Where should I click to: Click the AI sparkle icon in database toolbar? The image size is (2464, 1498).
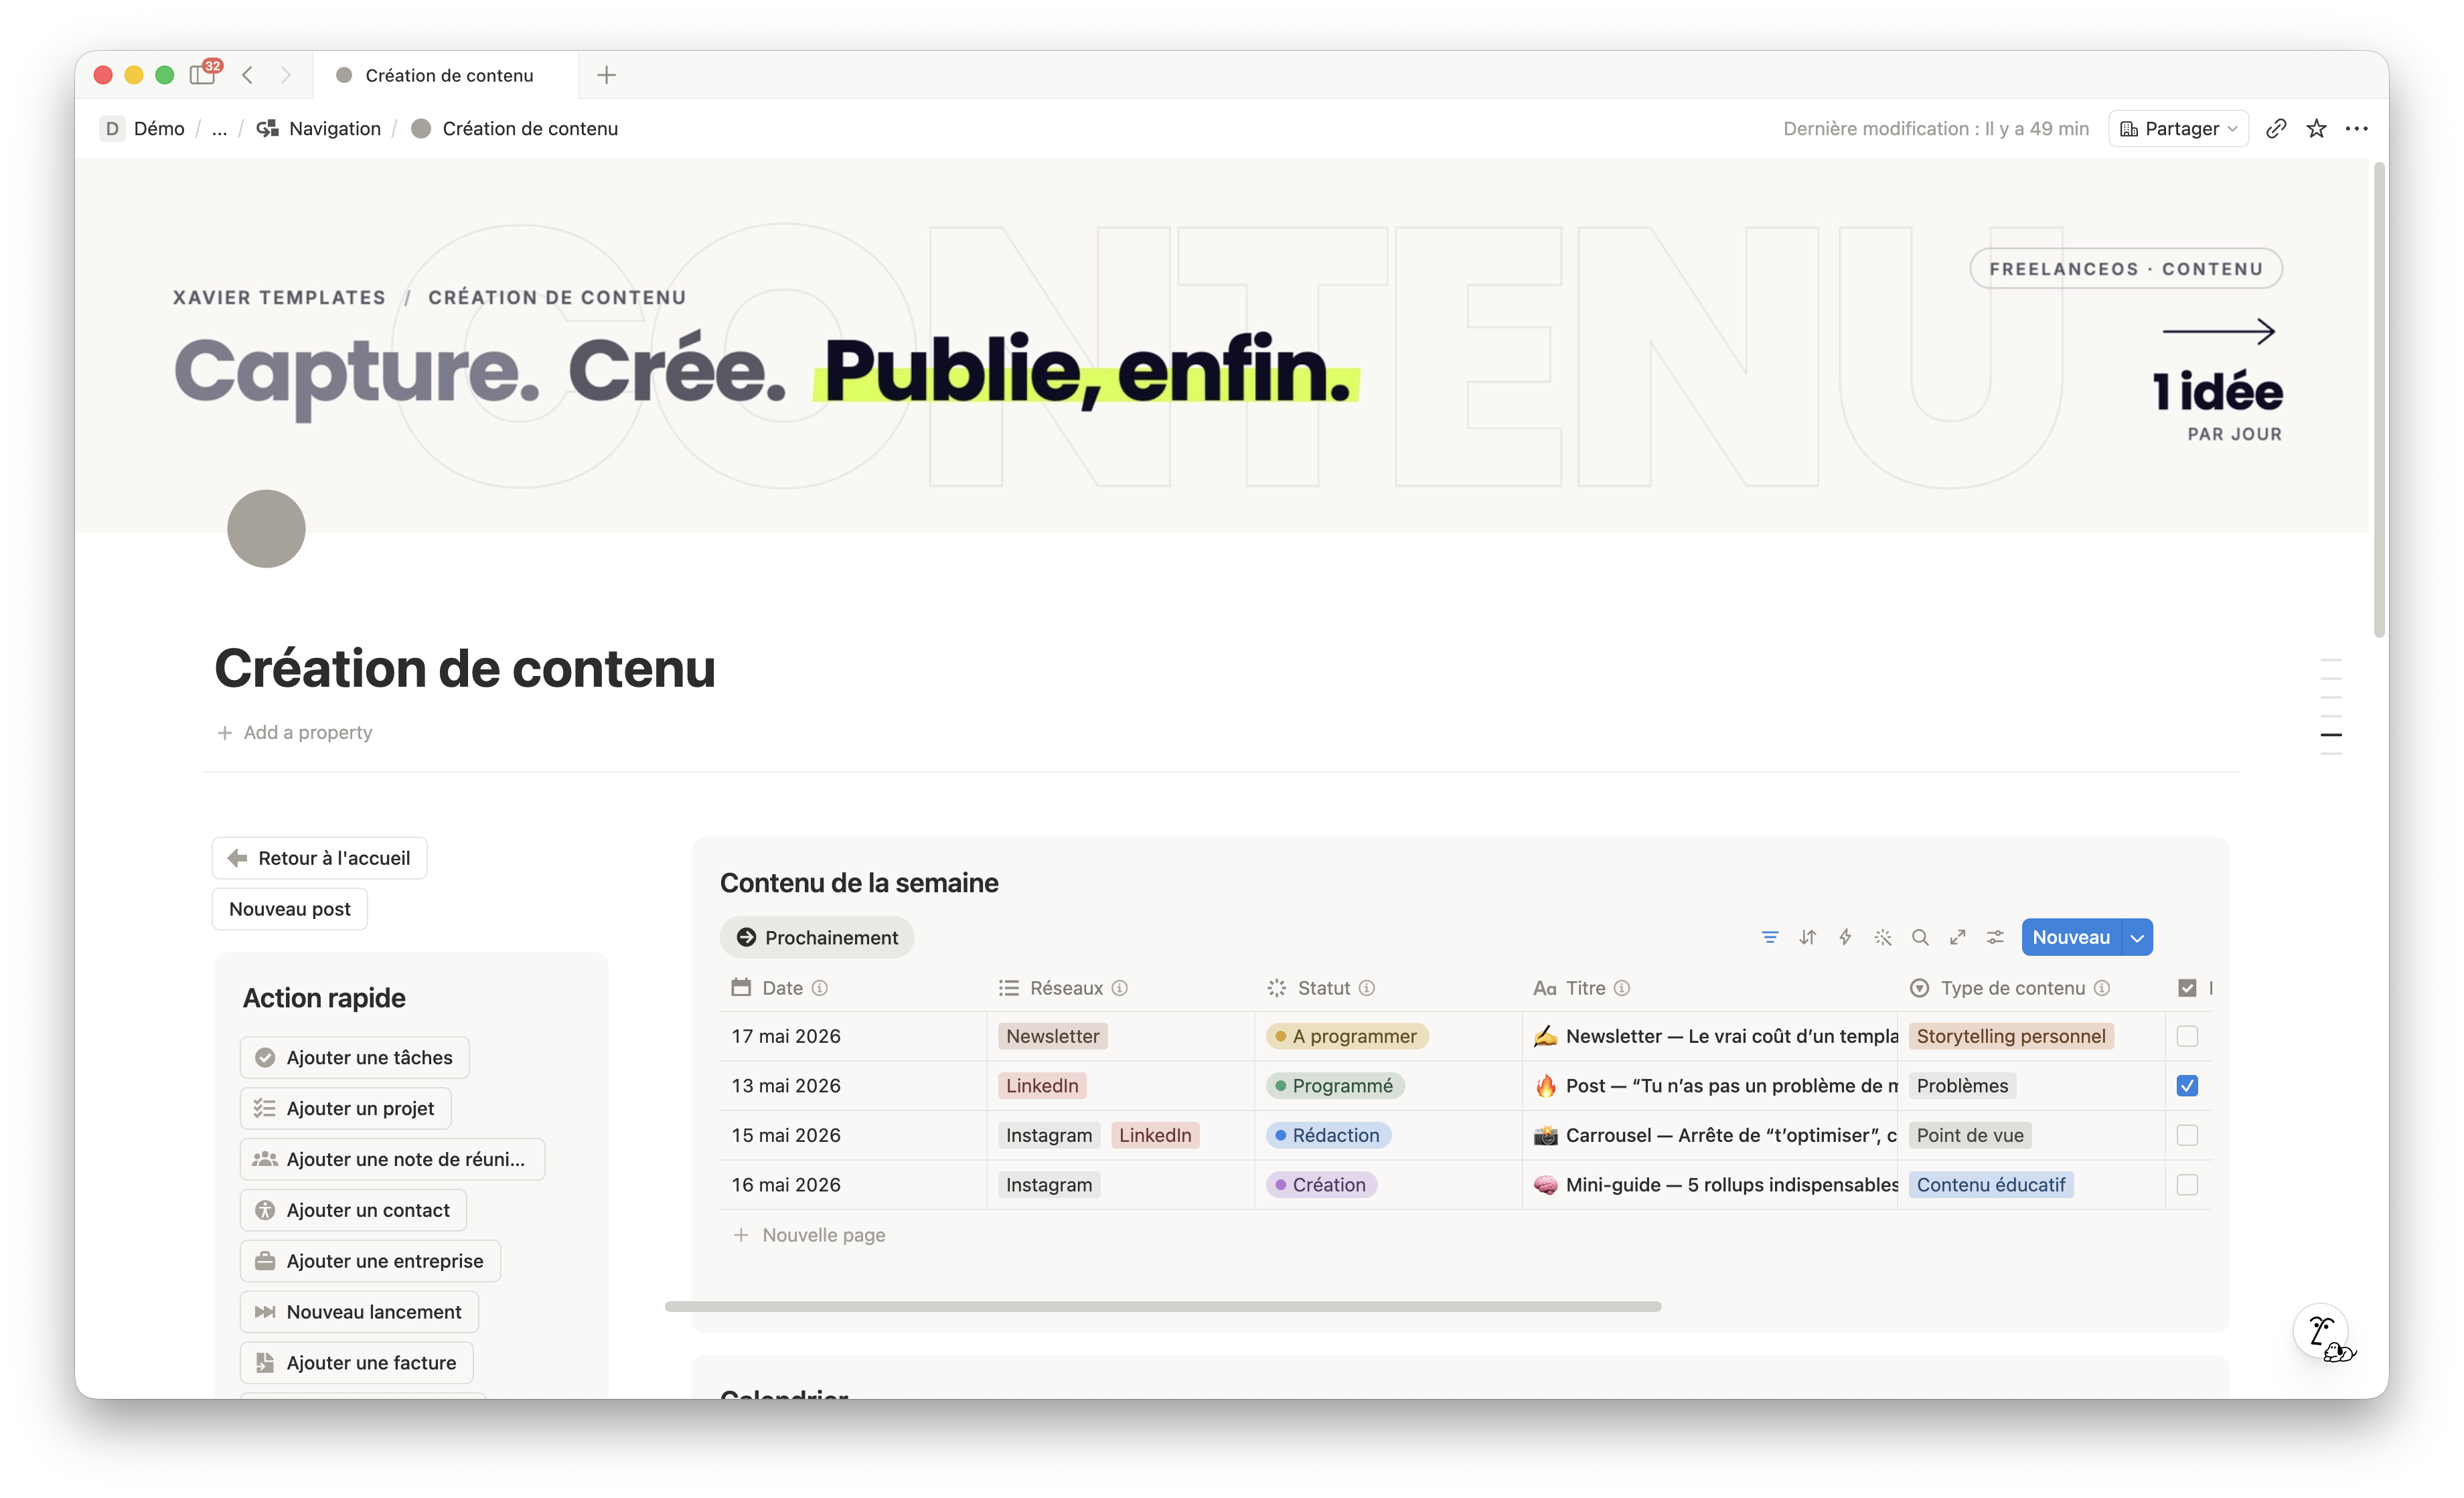1883,937
